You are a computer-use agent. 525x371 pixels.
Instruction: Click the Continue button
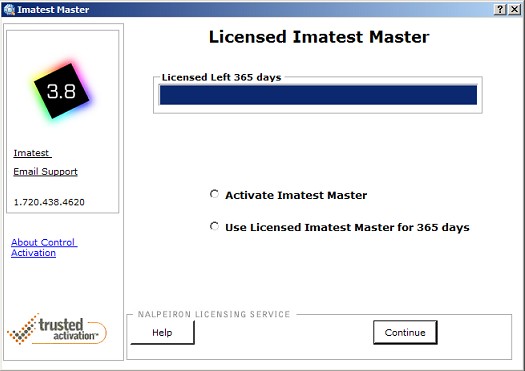405,332
